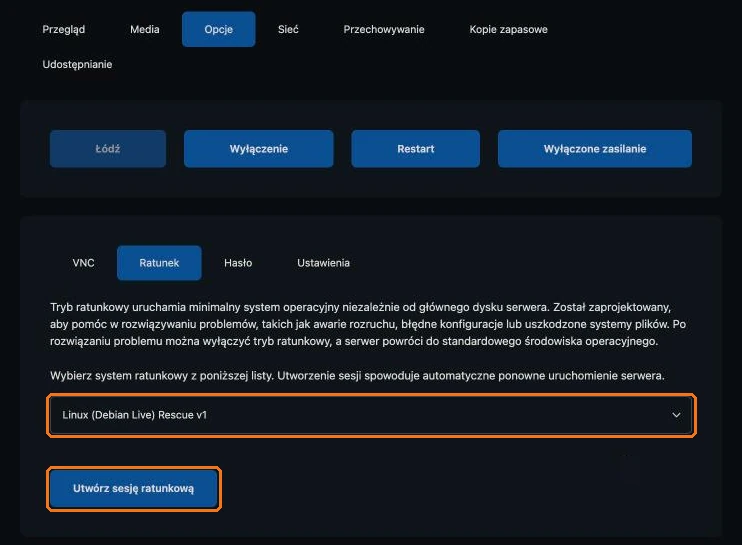Open the Przechowywanie tab
Screen dimensions: 742x545
(x=384, y=29)
